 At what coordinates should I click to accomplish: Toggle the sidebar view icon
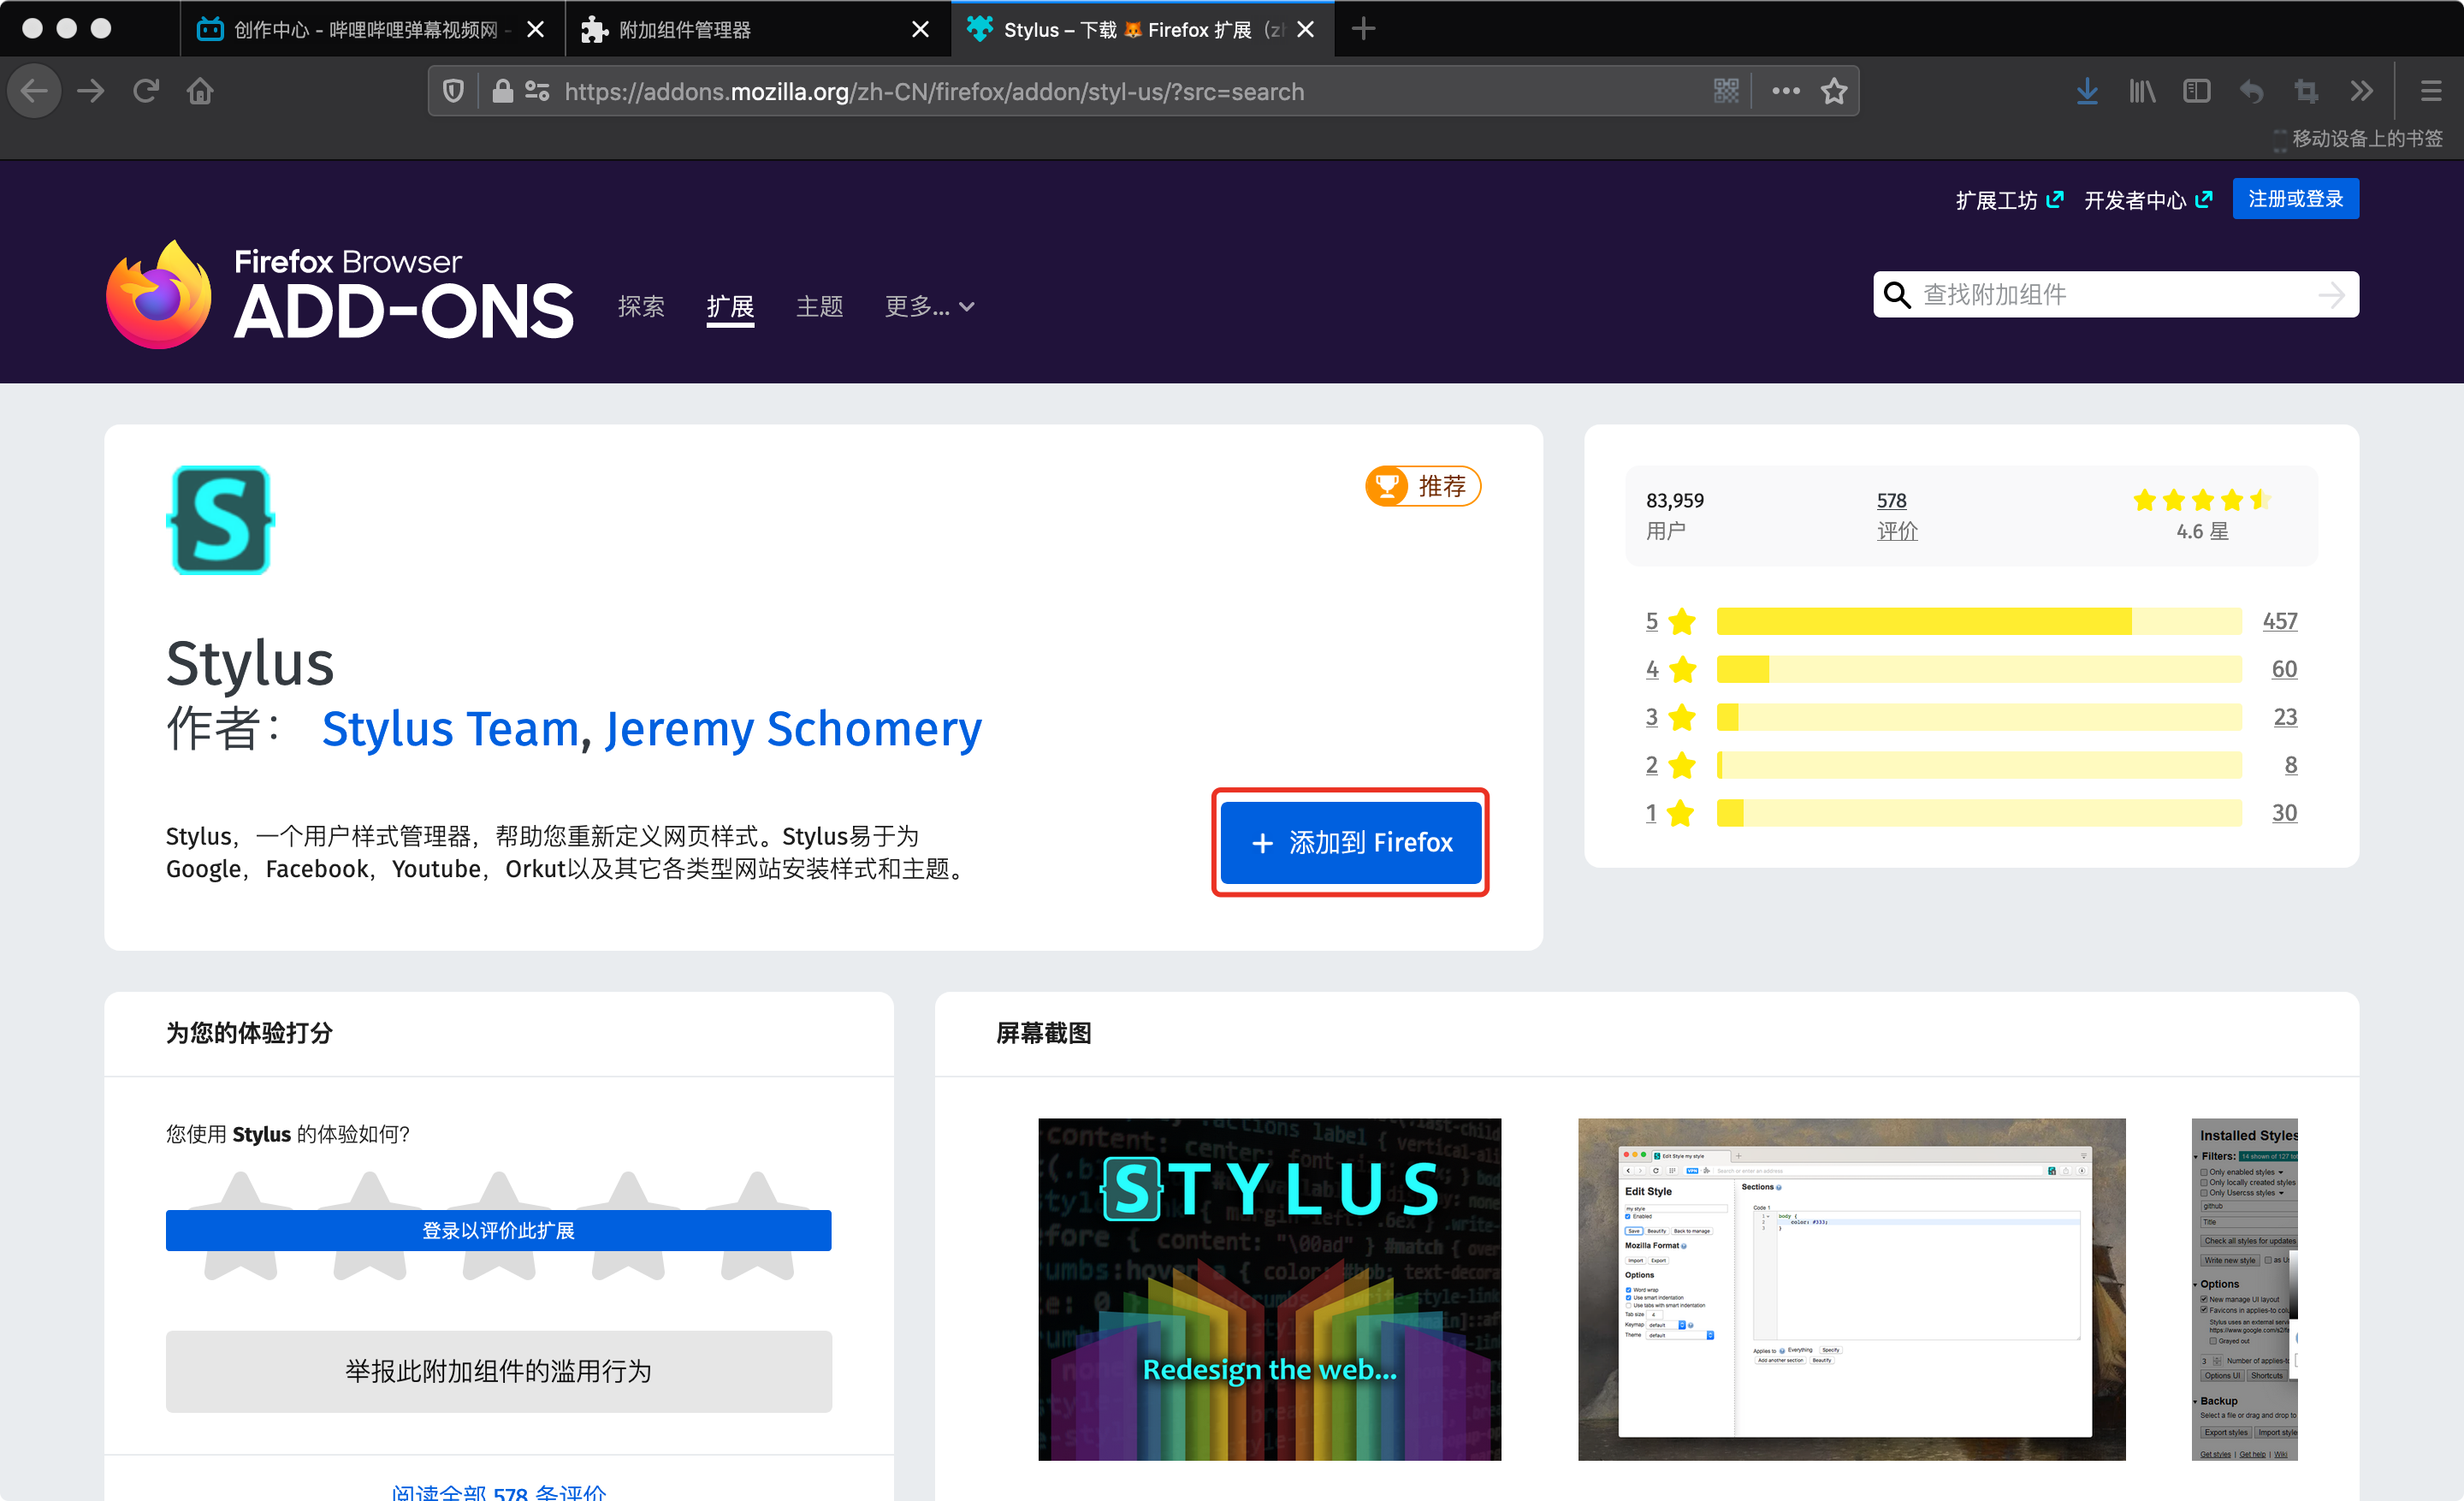pyautogui.click(x=2196, y=91)
